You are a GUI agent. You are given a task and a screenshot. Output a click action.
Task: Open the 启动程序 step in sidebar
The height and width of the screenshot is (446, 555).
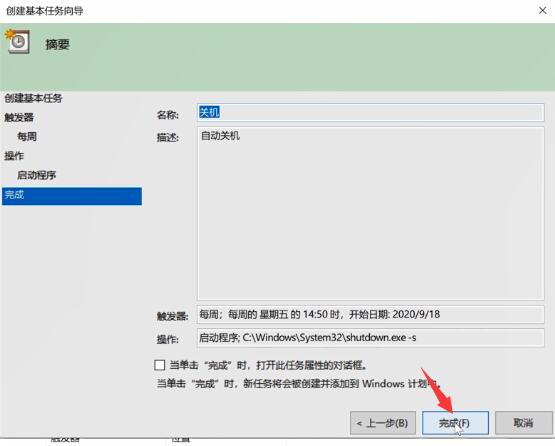[37, 175]
